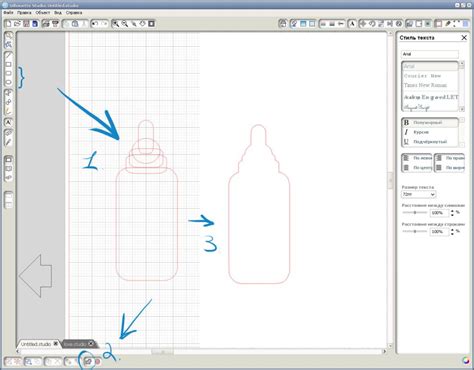Align text to the center
The width and height of the screenshot is (474, 370).
click(x=417, y=168)
